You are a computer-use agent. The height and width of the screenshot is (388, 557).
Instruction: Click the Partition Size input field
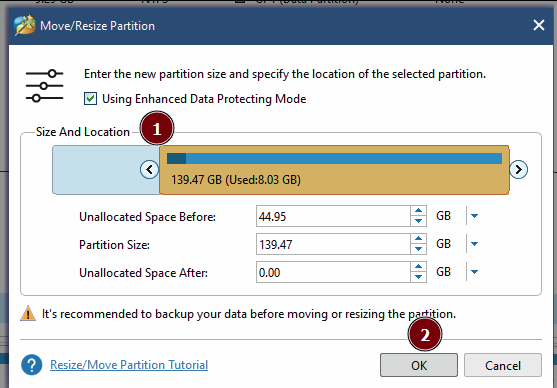[x=333, y=244]
